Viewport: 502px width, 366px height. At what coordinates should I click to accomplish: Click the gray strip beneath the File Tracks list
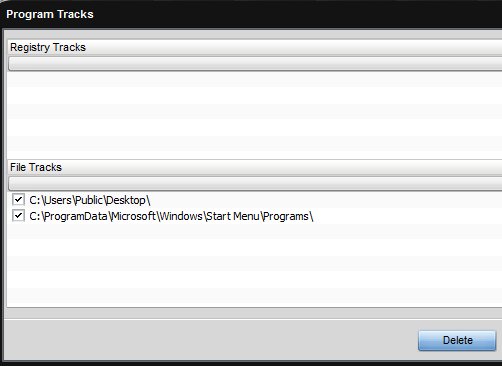click(255, 313)
